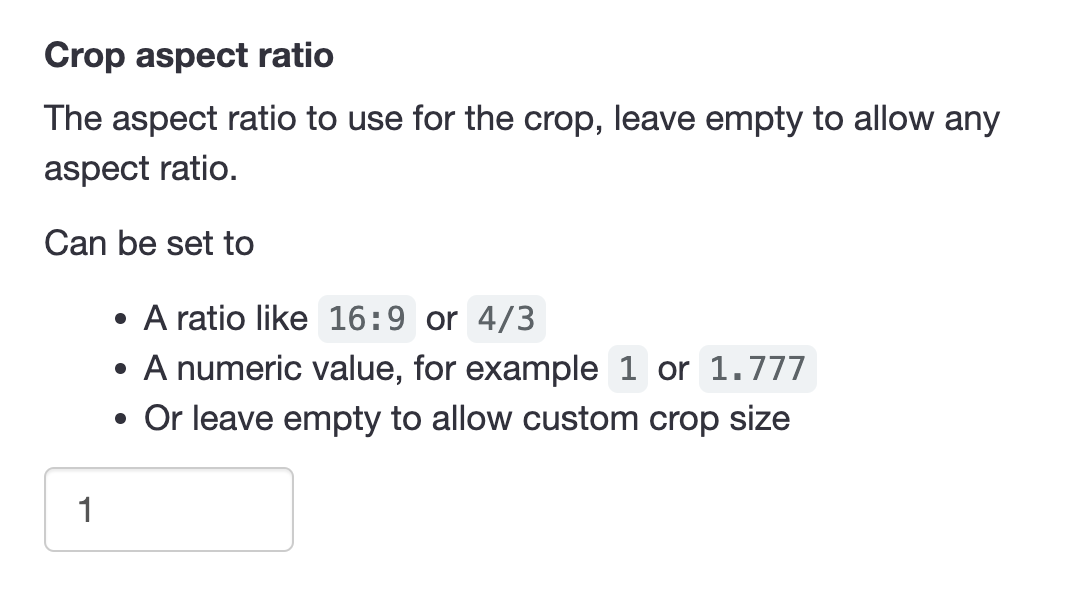This screenshot has height=592, width=1092.
Task: Click the border of the input field
Action: coord(168,469)
